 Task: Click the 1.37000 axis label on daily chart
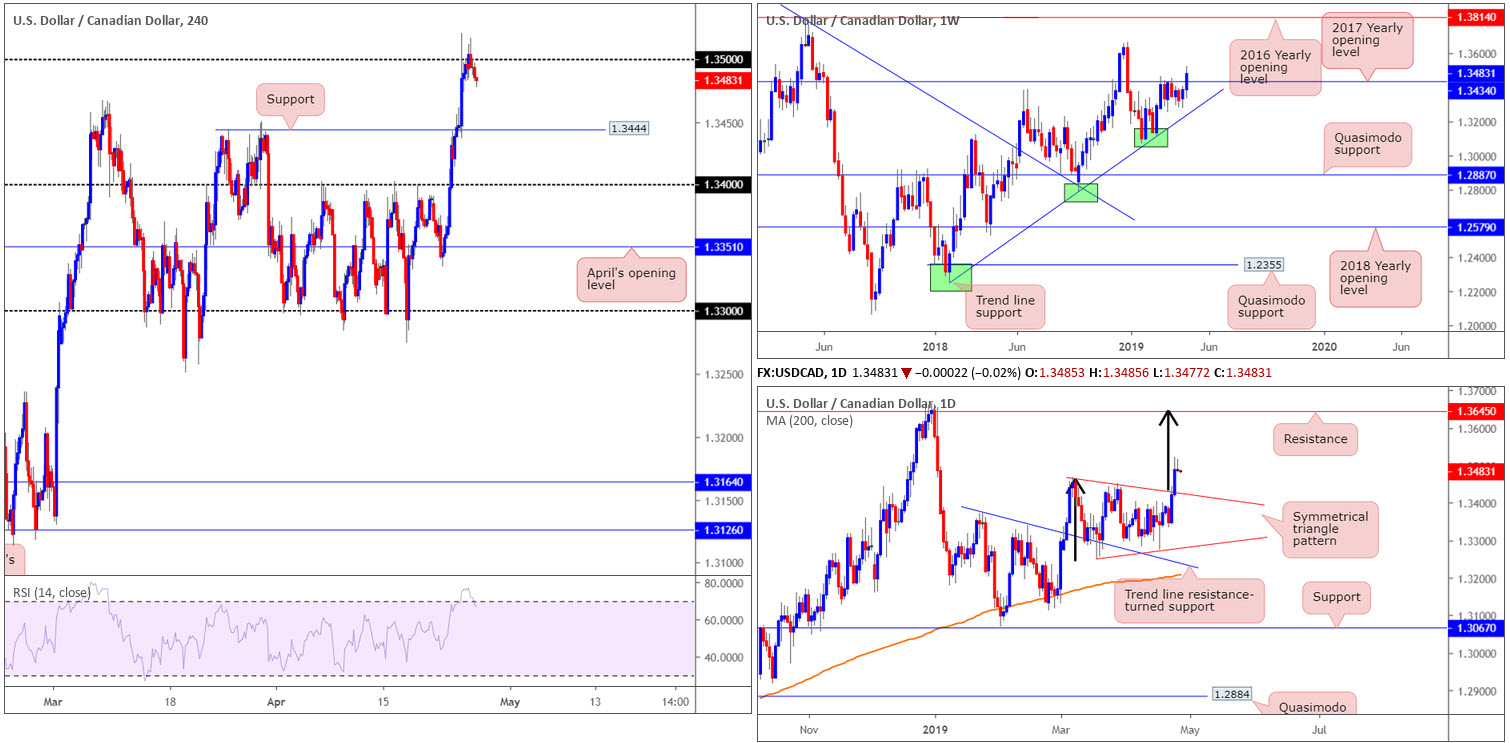1476,391
